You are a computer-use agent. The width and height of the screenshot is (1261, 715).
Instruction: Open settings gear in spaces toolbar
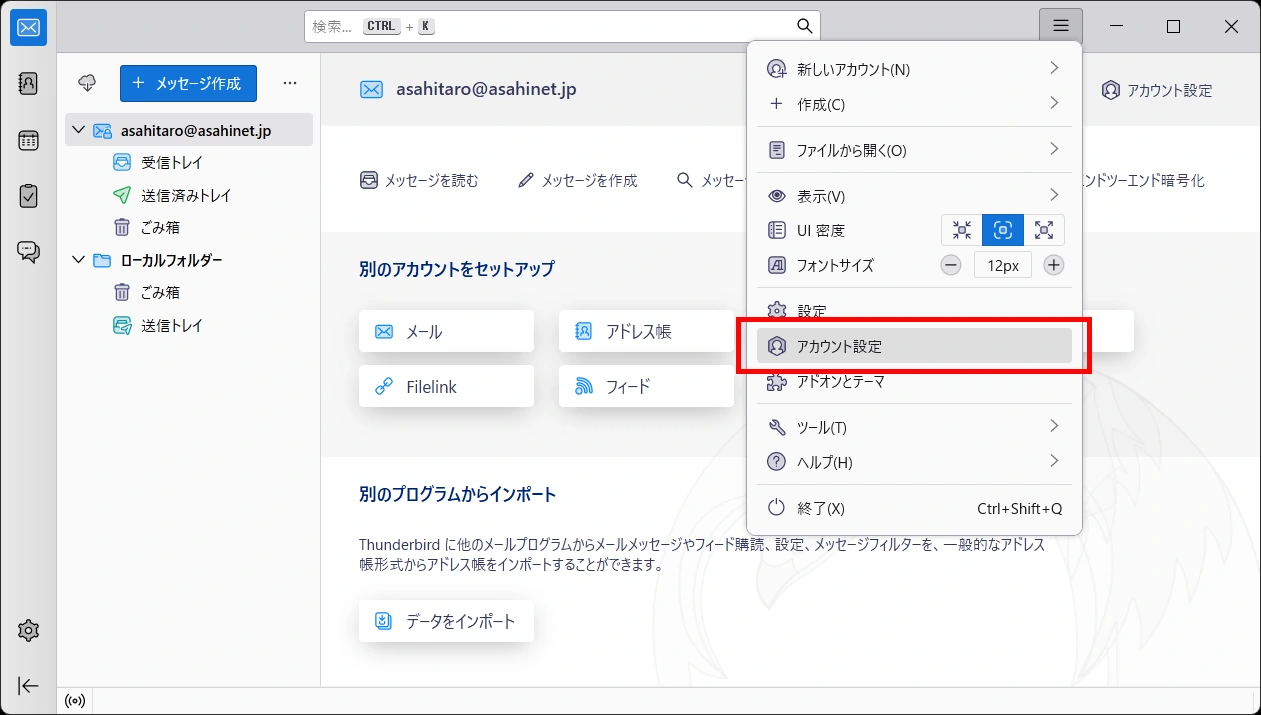pyautogui.click(x=28, y=630)
